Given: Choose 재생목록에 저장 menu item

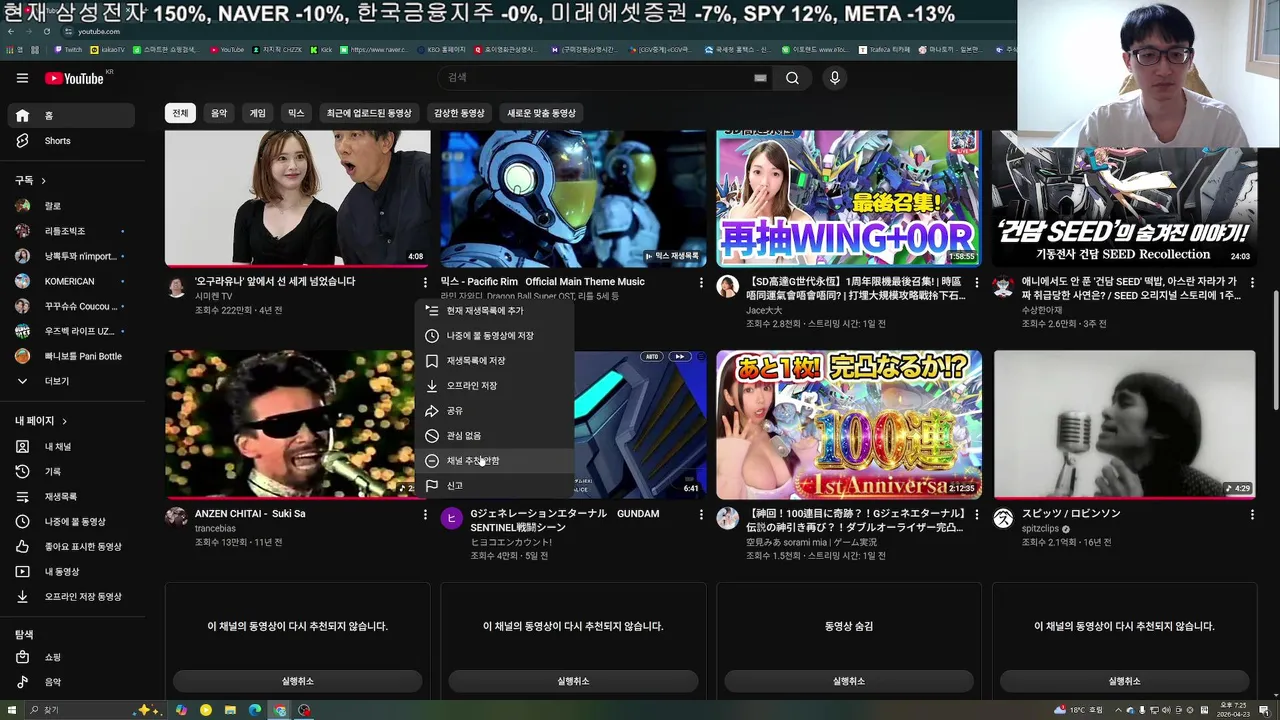Looking at the screenshot, I should 495,361.
